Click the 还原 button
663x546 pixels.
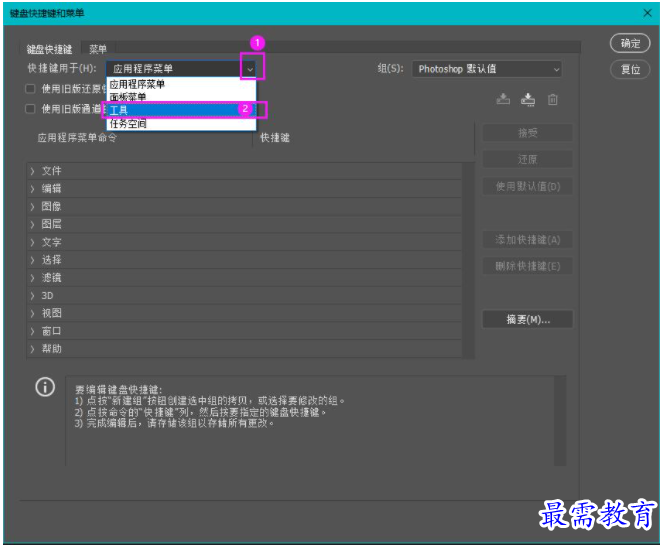[x=528, y=159]
